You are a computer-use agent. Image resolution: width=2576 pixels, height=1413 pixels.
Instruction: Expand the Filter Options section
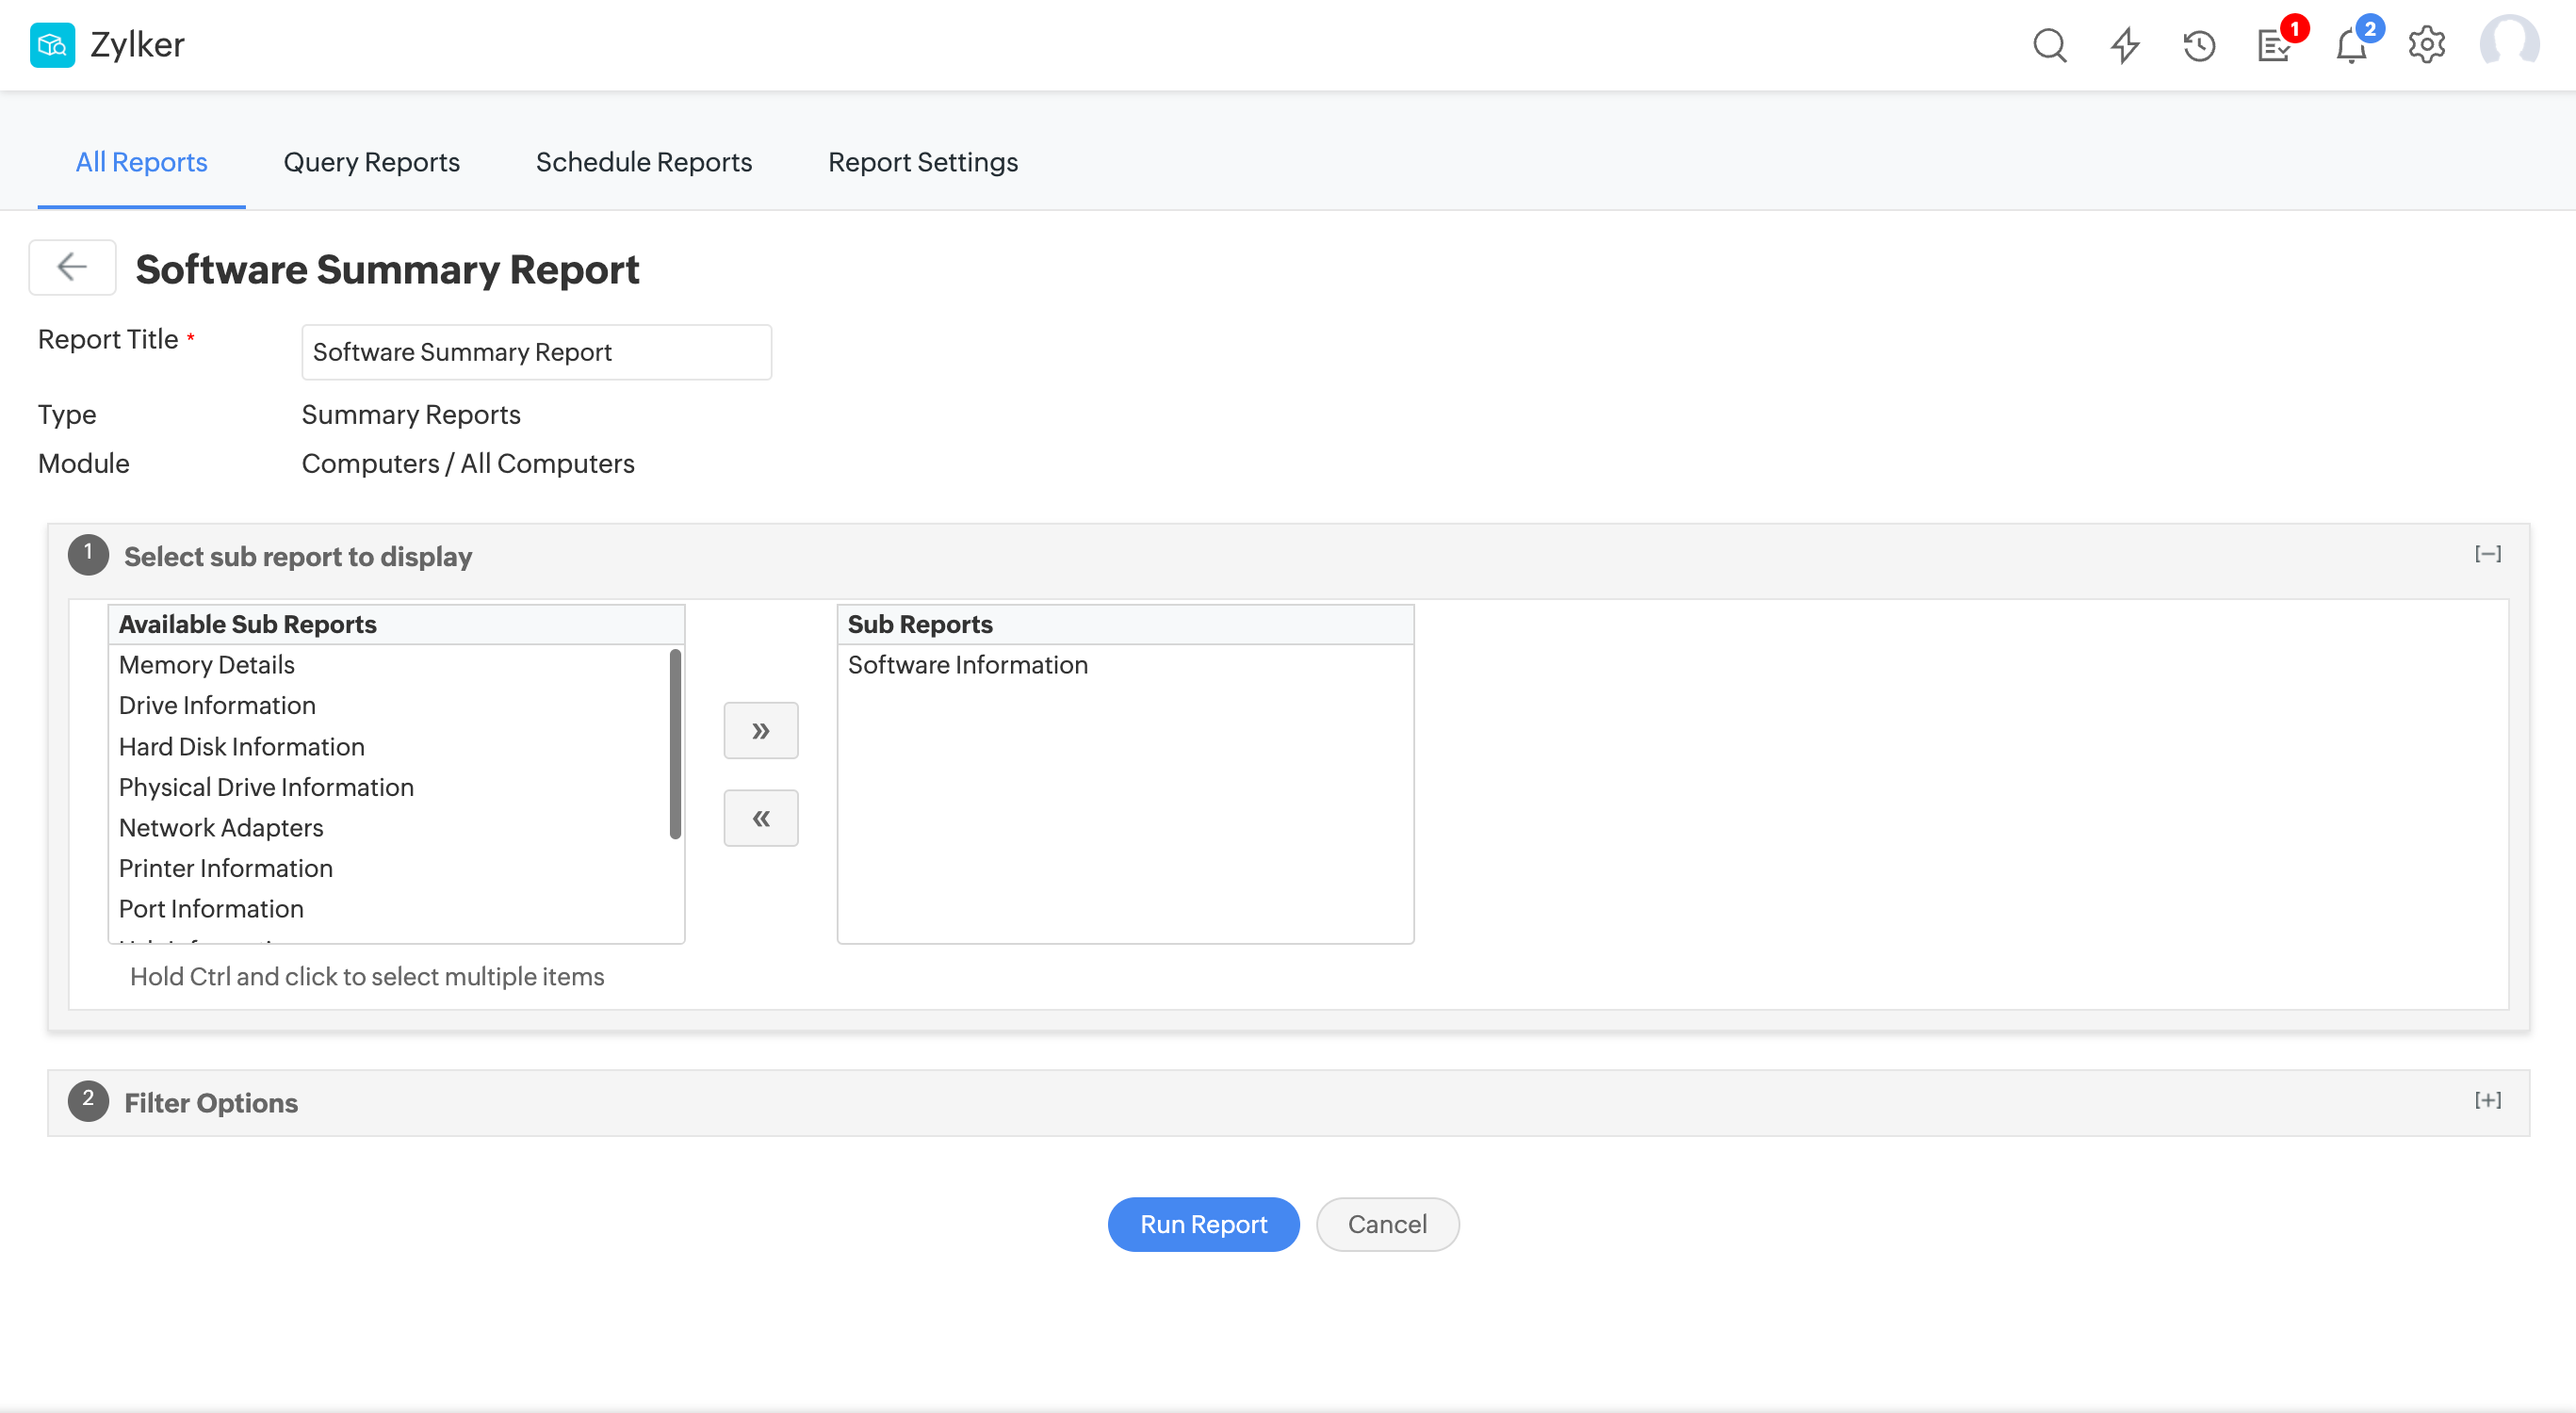[x=2487, y=1100]
